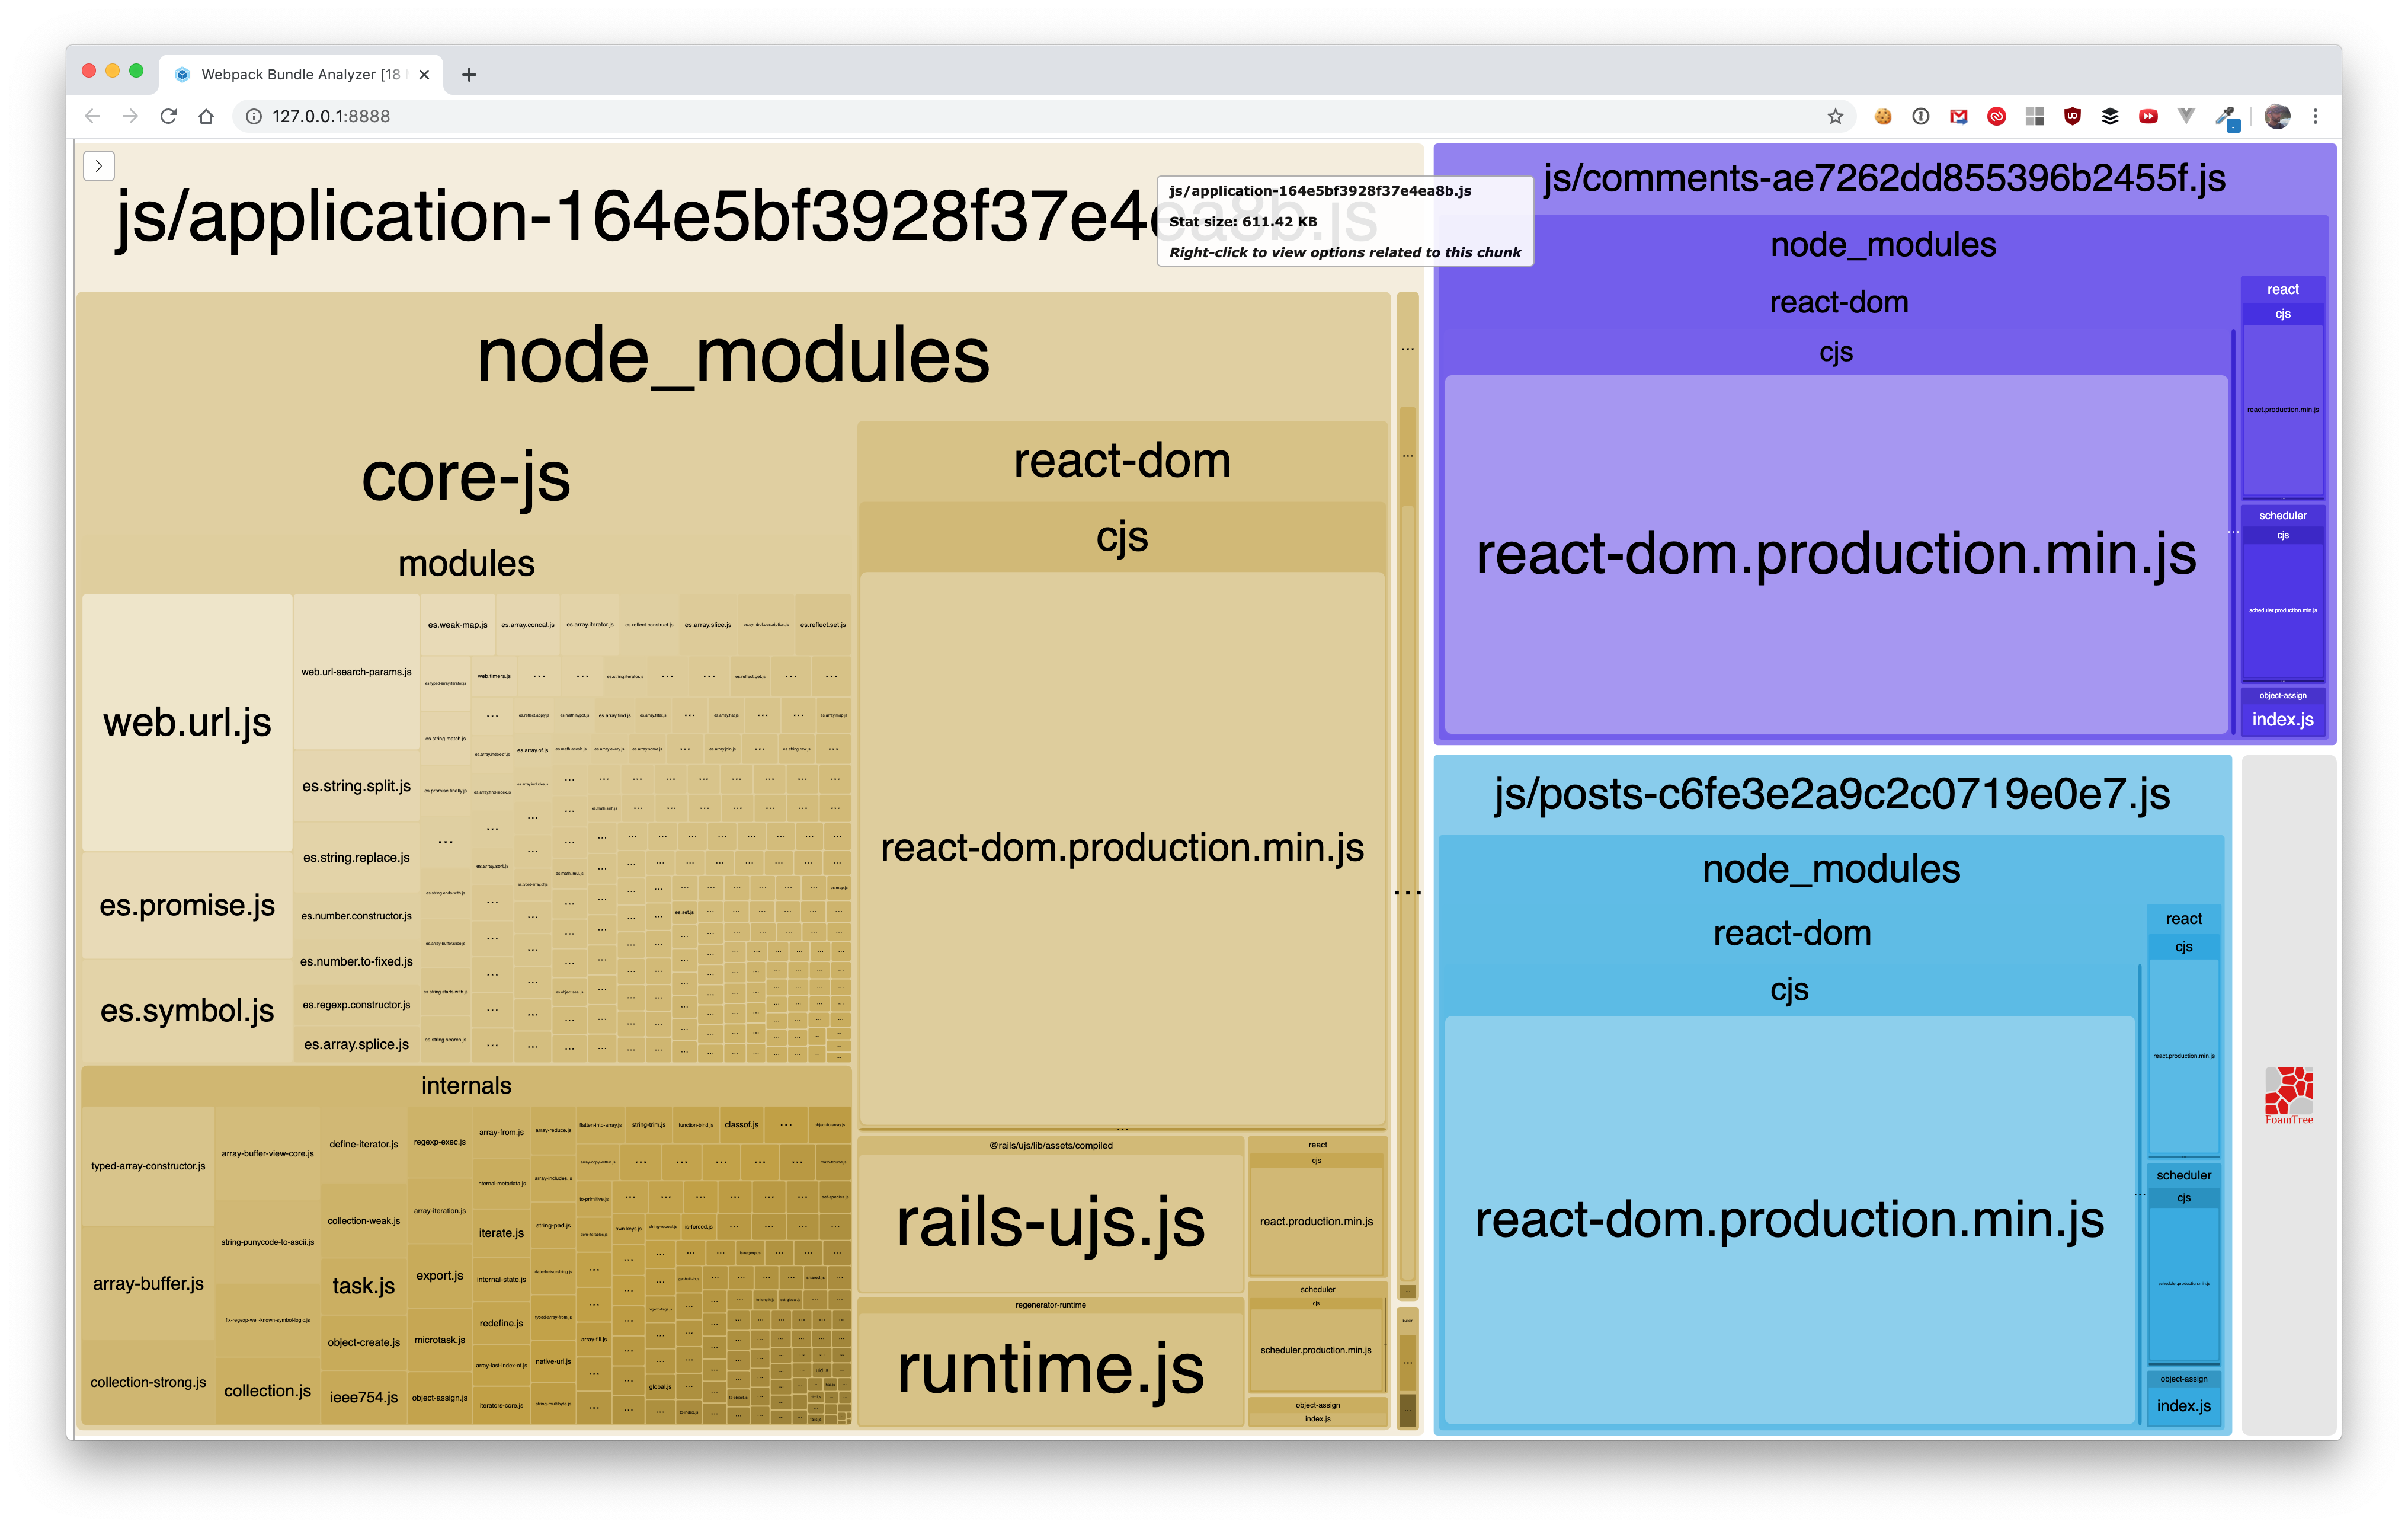2408x1528 pixels.
Task: Open a new browser tab
Action: point(469,75)
